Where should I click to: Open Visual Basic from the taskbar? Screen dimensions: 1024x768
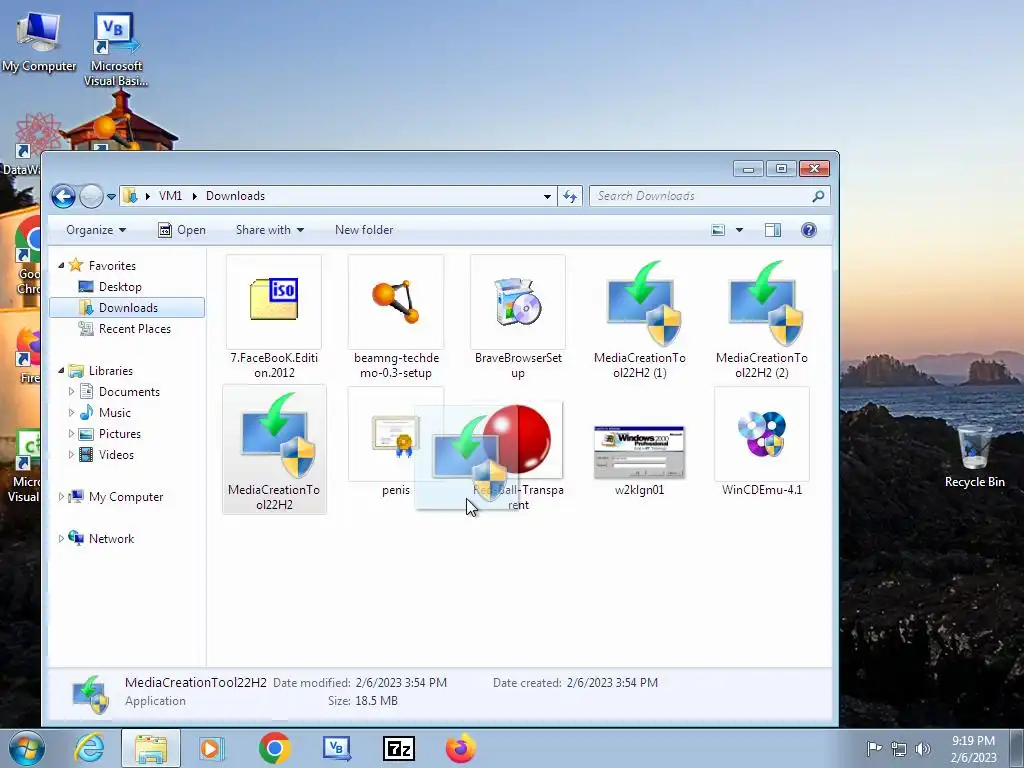[336, 748]
